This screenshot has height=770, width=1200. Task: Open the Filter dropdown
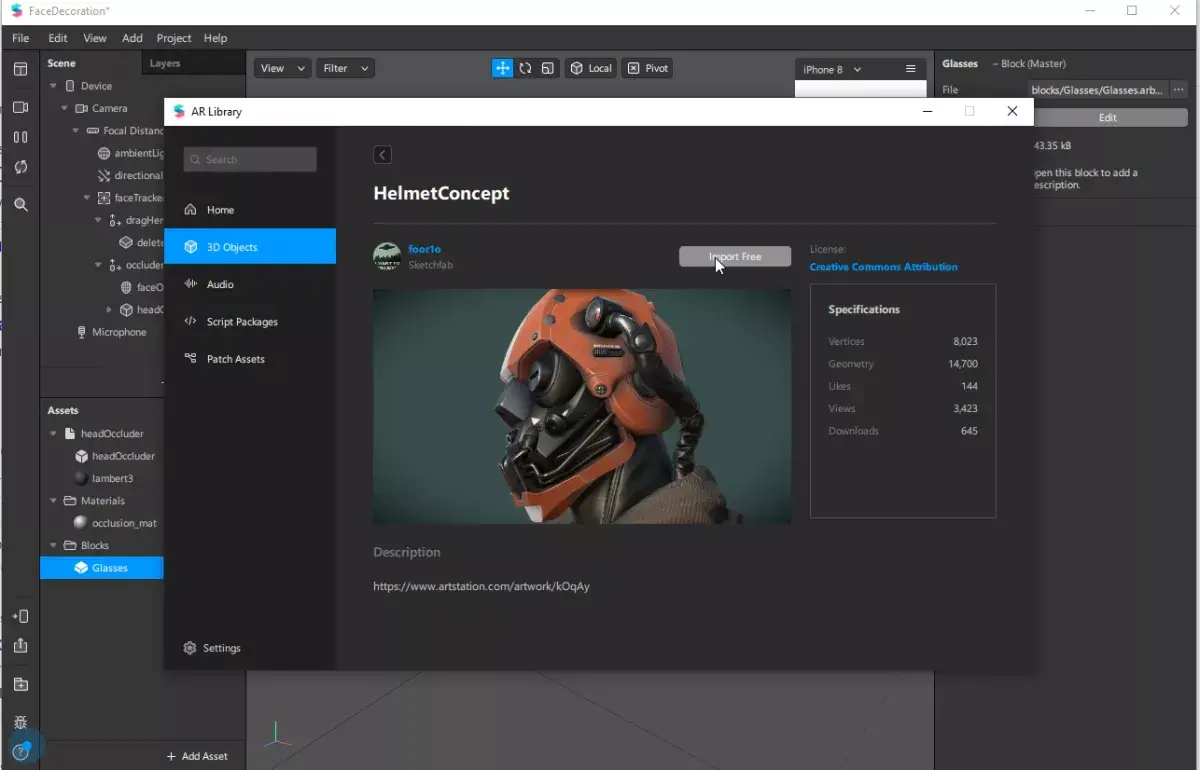pyautogui.click(x=345, y=68)
